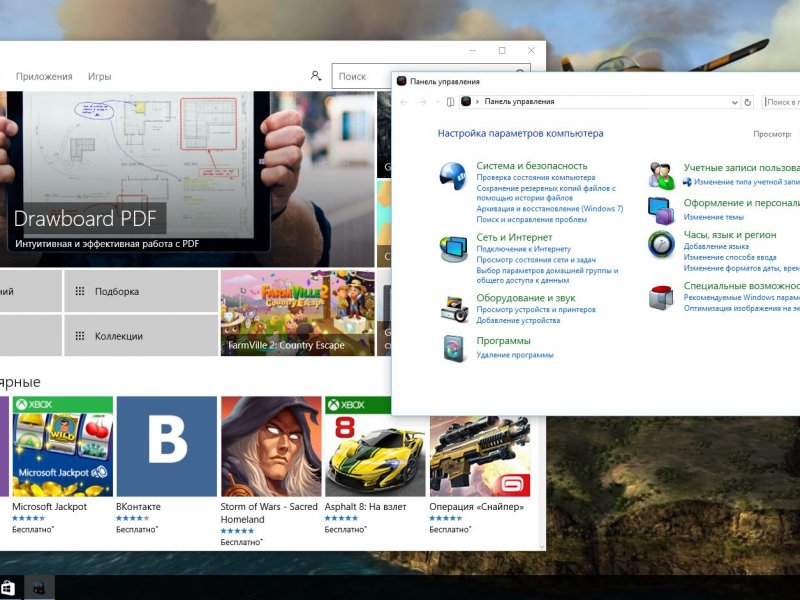The height and width of the screenshot is (600, 800).
Task: Click Архивация и восстановление (Windows 7)
Action: (x=549, y=209)
